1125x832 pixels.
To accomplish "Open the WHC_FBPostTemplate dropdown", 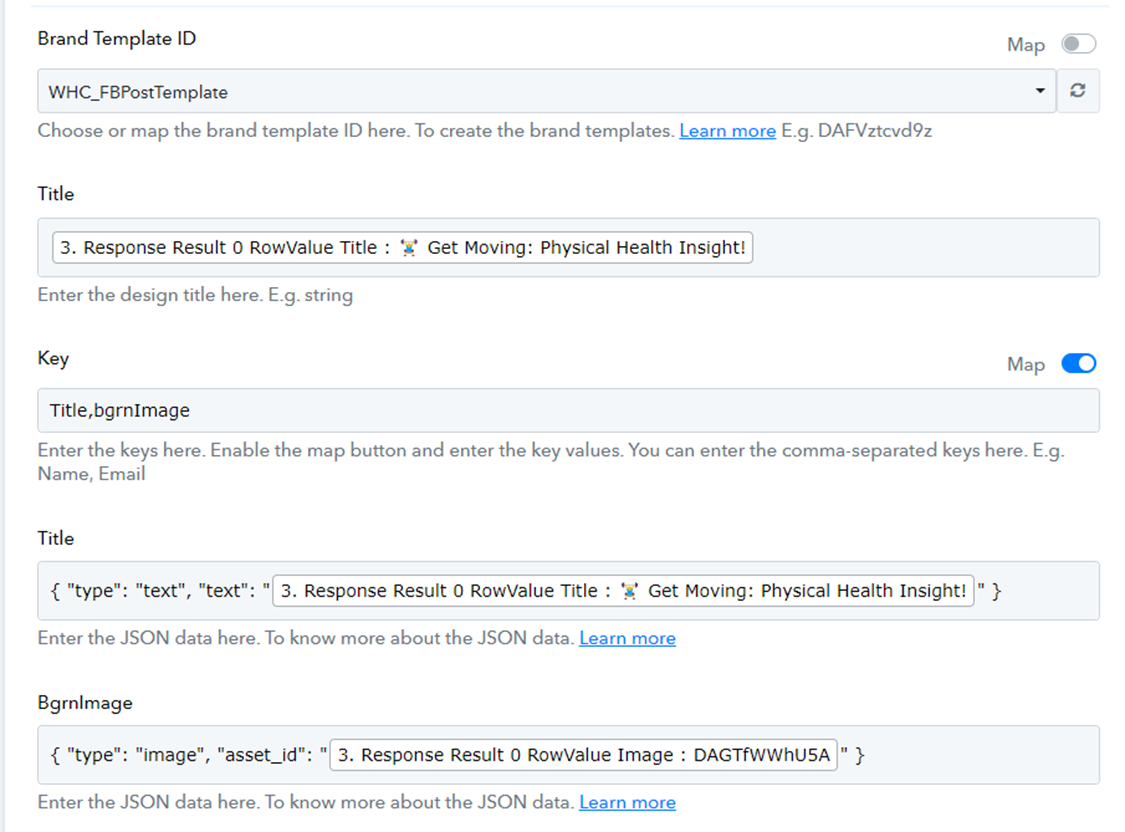I will tap(547, 91).
